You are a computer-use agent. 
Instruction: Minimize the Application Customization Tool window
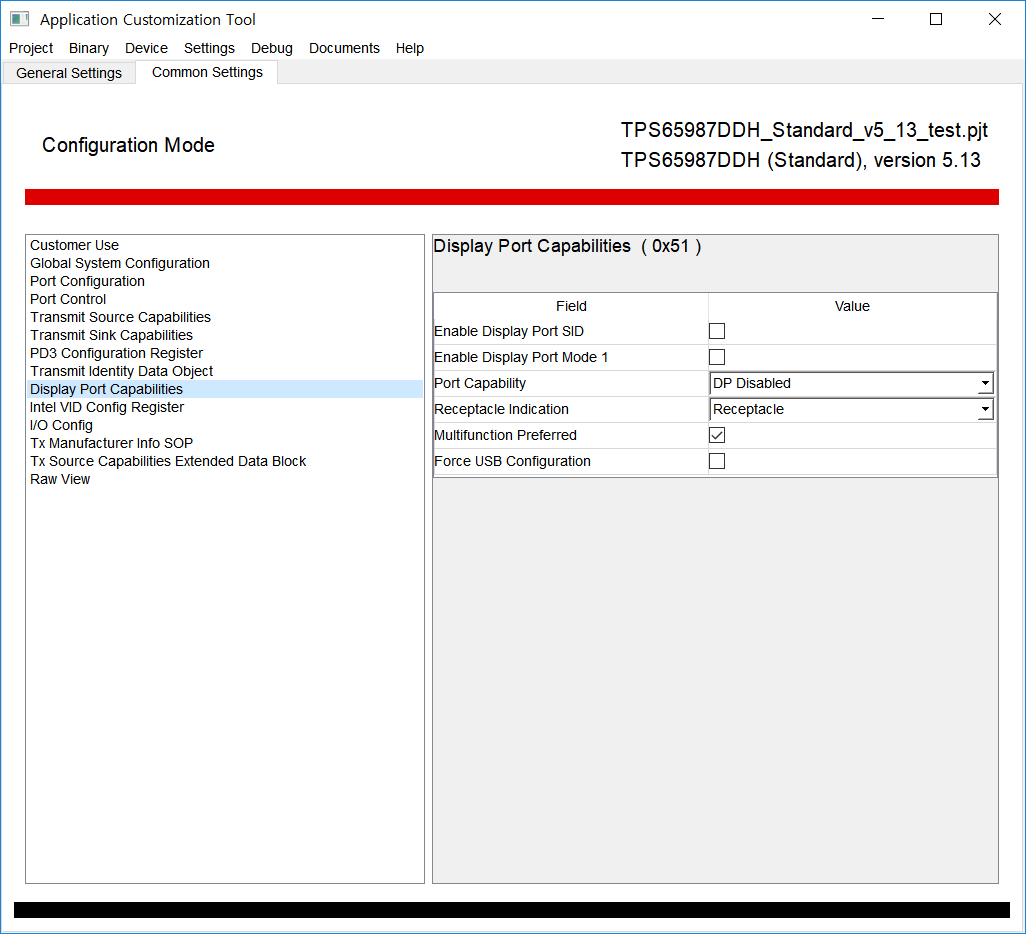click(878, 19)
